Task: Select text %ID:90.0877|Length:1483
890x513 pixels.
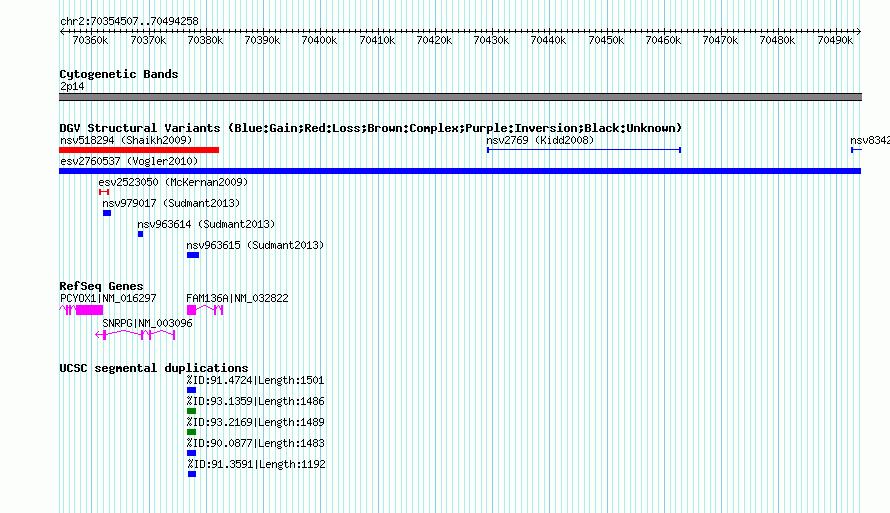Action: [x=255, y=443]
